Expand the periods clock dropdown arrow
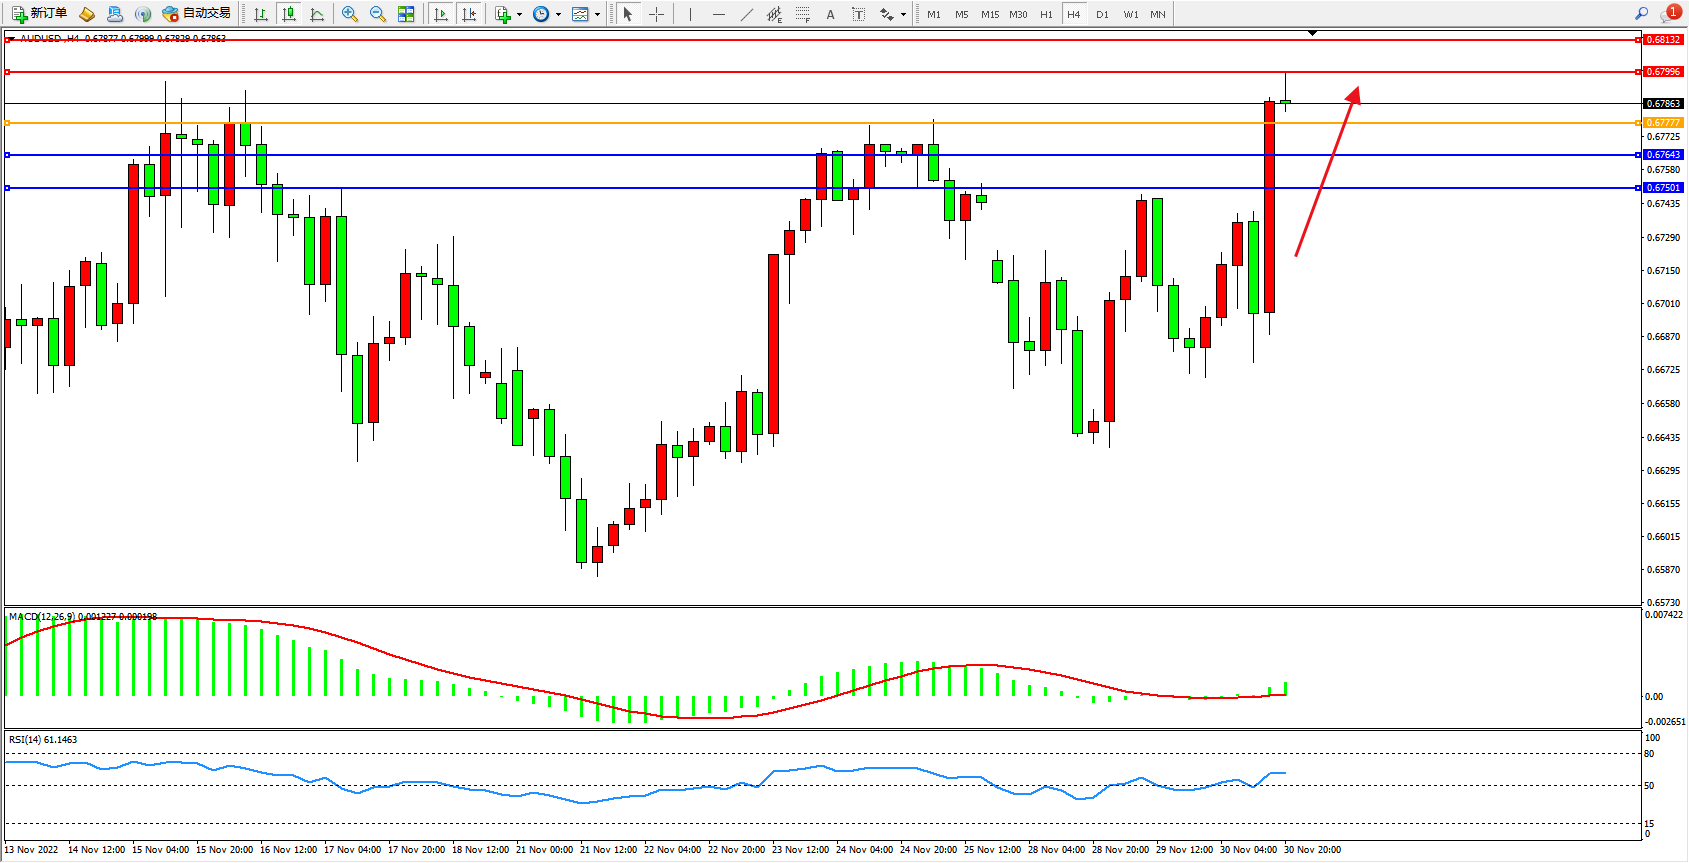Viewport: 1689px width, 863px height. pyautogui.click(x=558, y=14)
